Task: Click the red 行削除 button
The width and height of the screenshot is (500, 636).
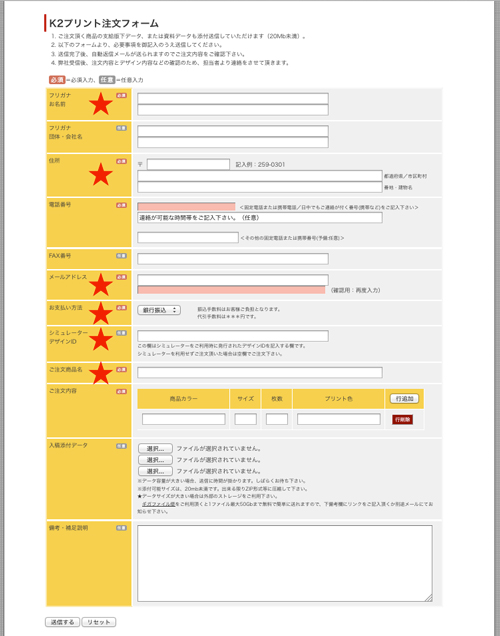Action: tap(402, 419)
